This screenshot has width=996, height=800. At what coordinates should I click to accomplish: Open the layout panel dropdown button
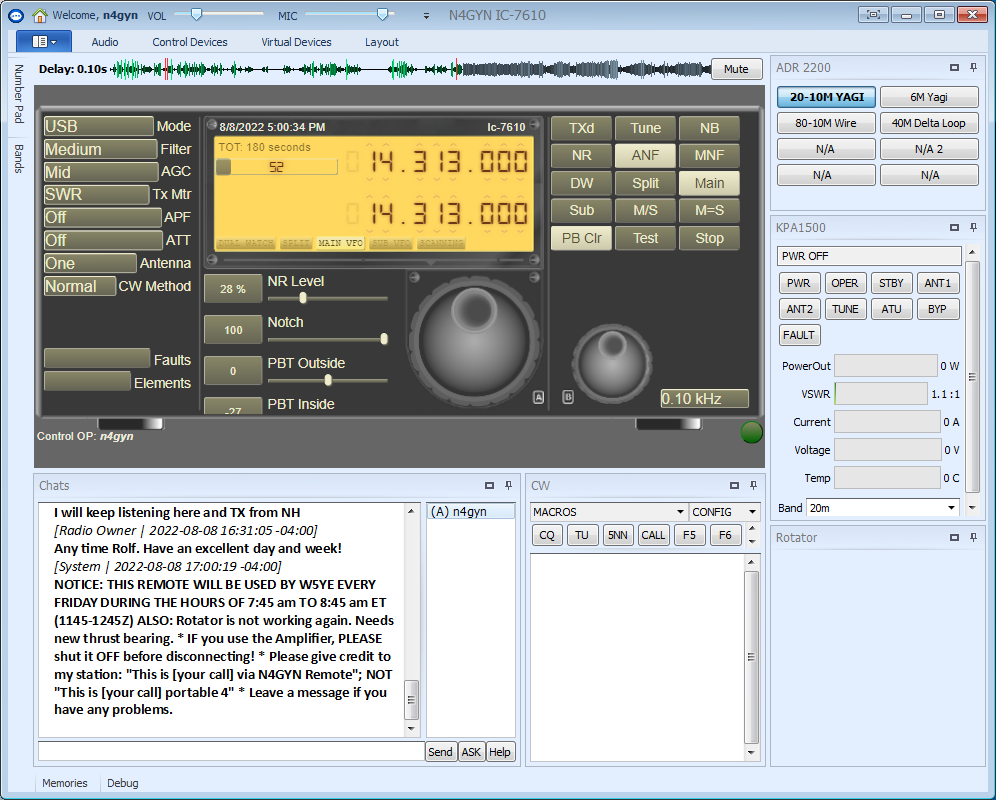click(44, 42)
